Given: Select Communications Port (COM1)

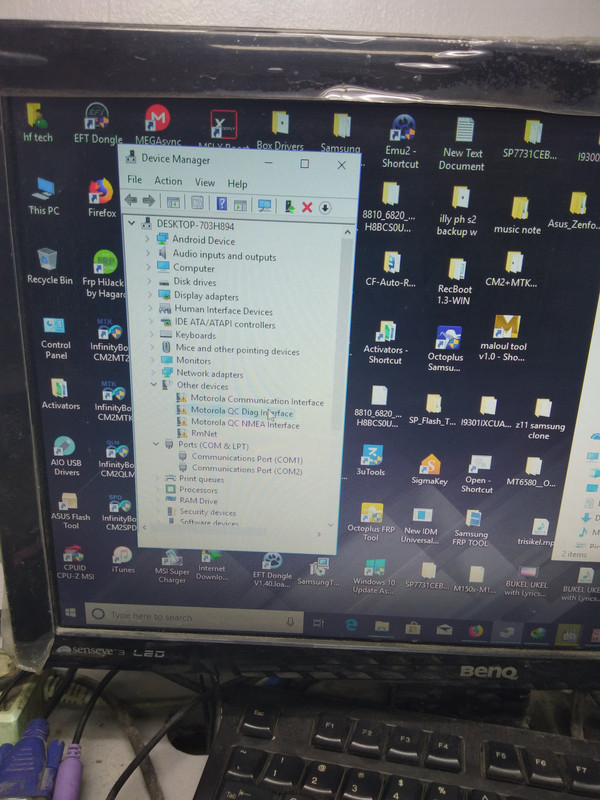Looking at the screenshot, I should coord(247,459).
